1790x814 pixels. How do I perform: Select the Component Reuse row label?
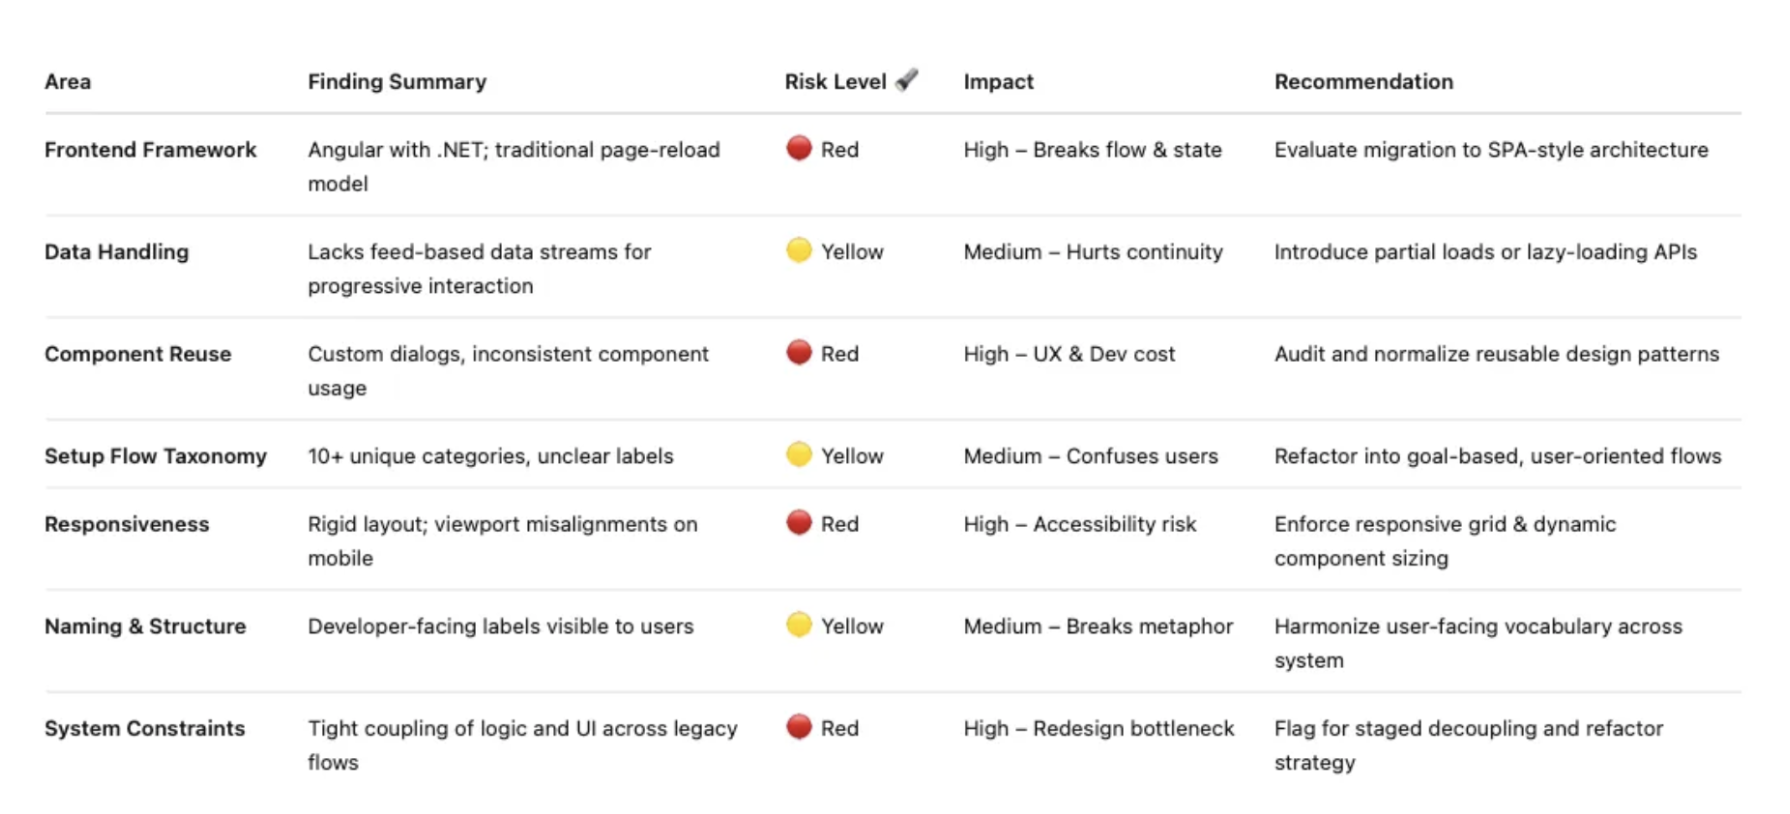(x=138, y=354)
